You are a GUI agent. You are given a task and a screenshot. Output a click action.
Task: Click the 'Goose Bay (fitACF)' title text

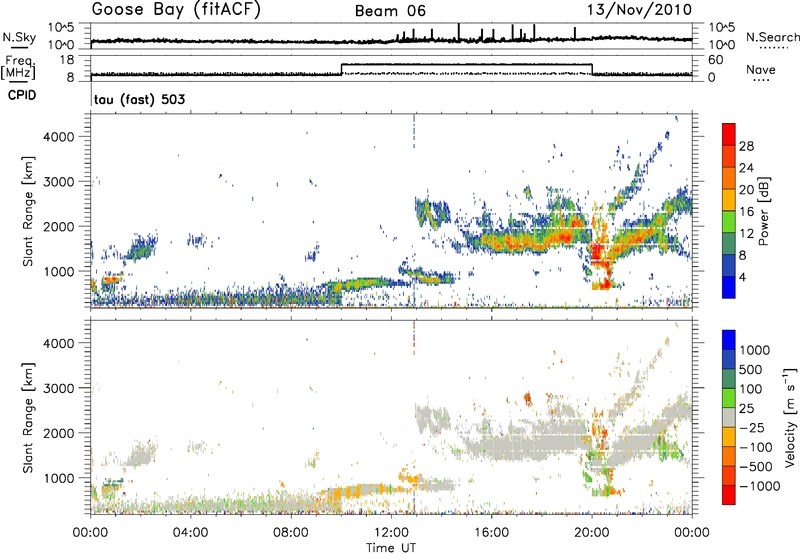(x=176, y=10)
